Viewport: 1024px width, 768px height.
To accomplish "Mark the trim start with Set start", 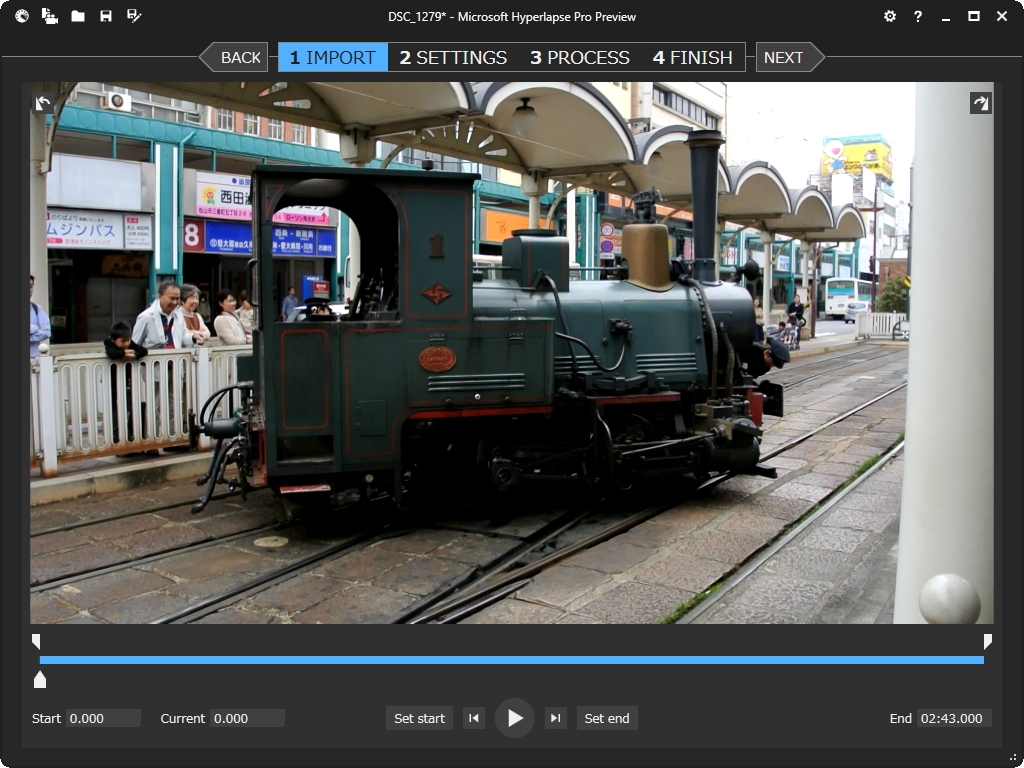I will pos(418,717).
